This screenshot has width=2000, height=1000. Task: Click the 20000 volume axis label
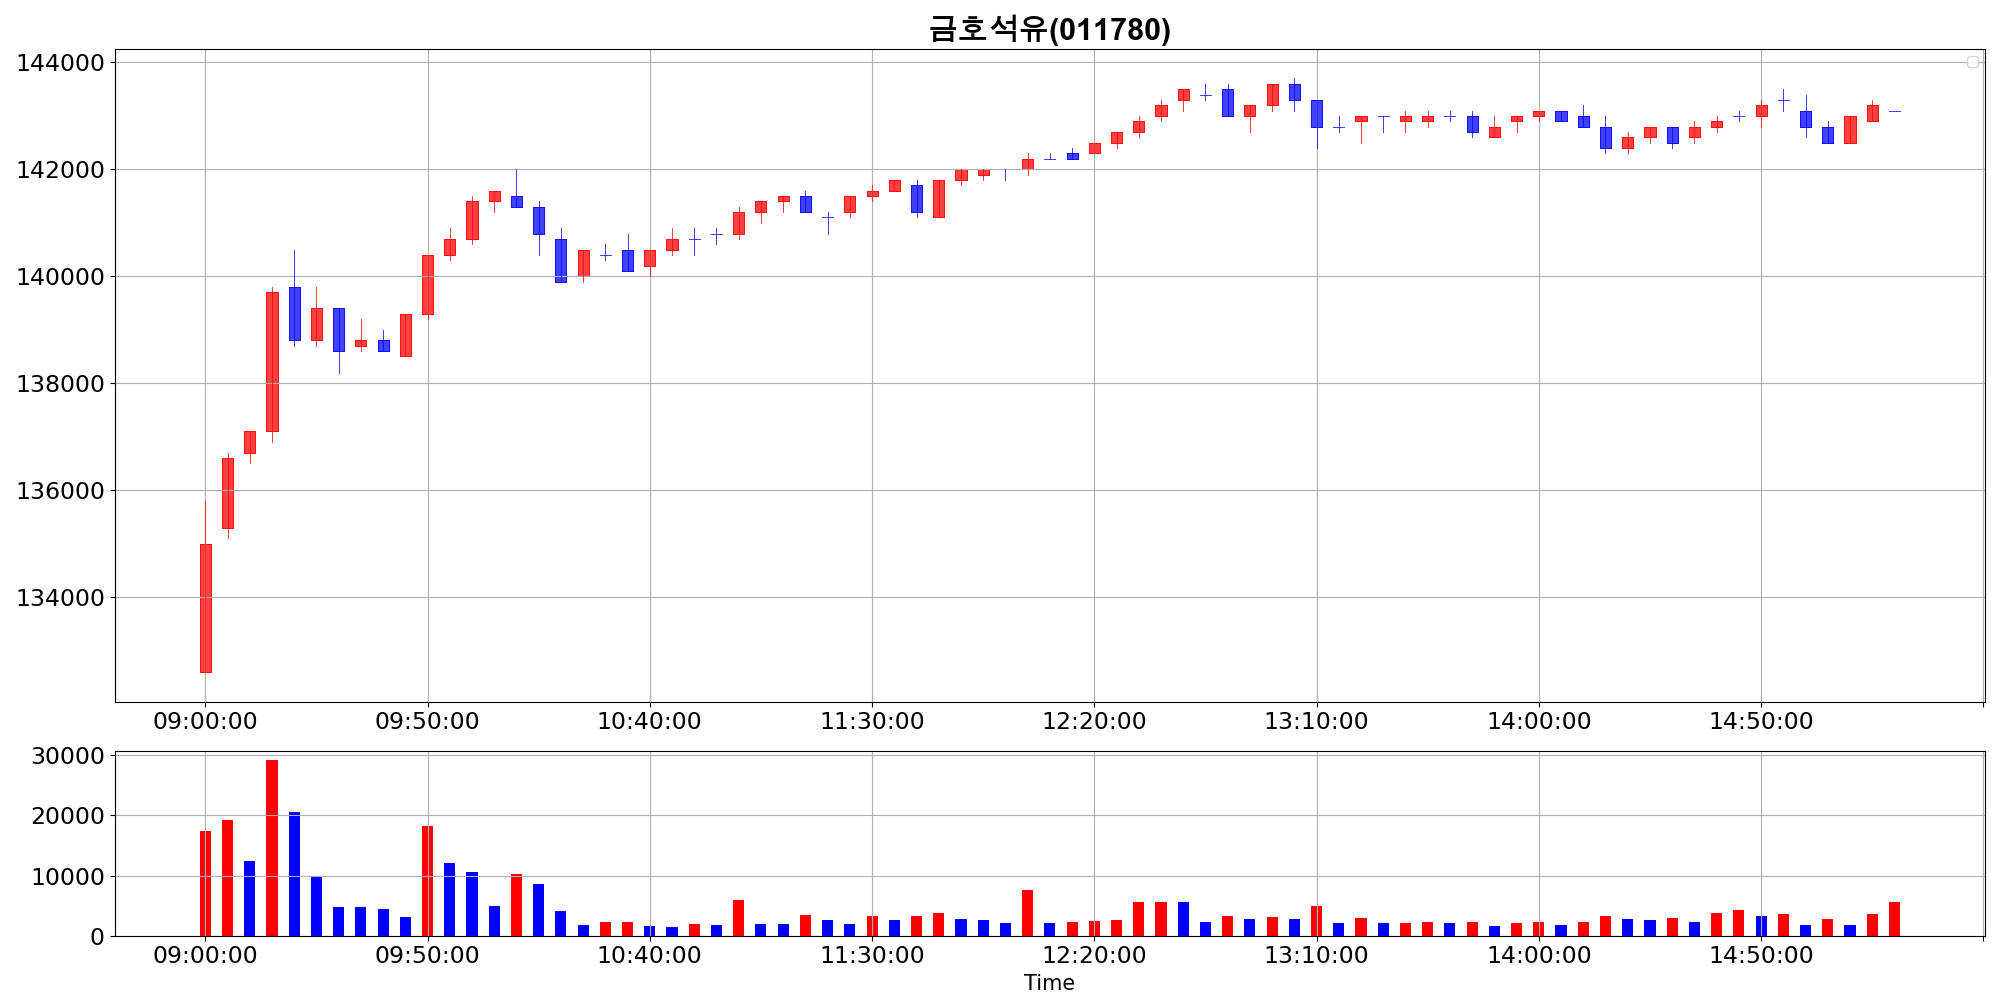pyautogui.click(x=68, y=816)
